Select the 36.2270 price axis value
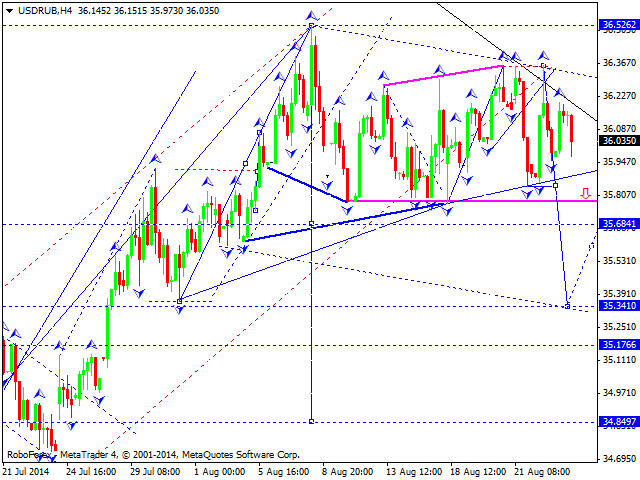The height and width of the screenshot is (480, 640). coord(619,96)
